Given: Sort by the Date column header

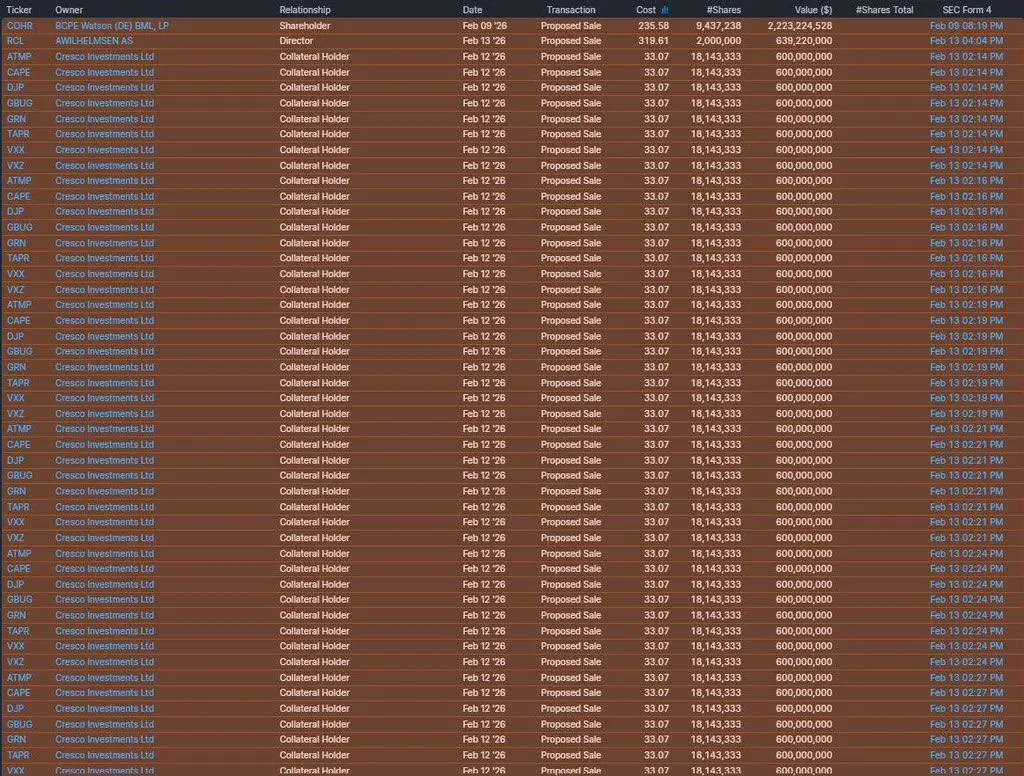Looking at the screenshot, I should (472, 10).
